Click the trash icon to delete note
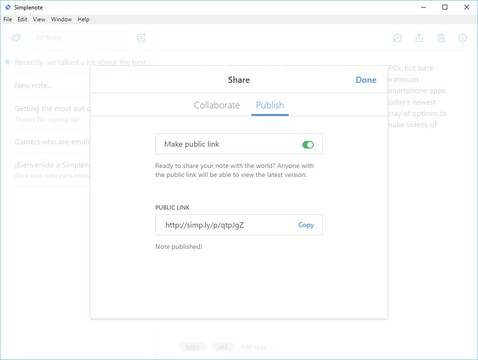Viewport: 478px width, 360px height. click(441, 38)
